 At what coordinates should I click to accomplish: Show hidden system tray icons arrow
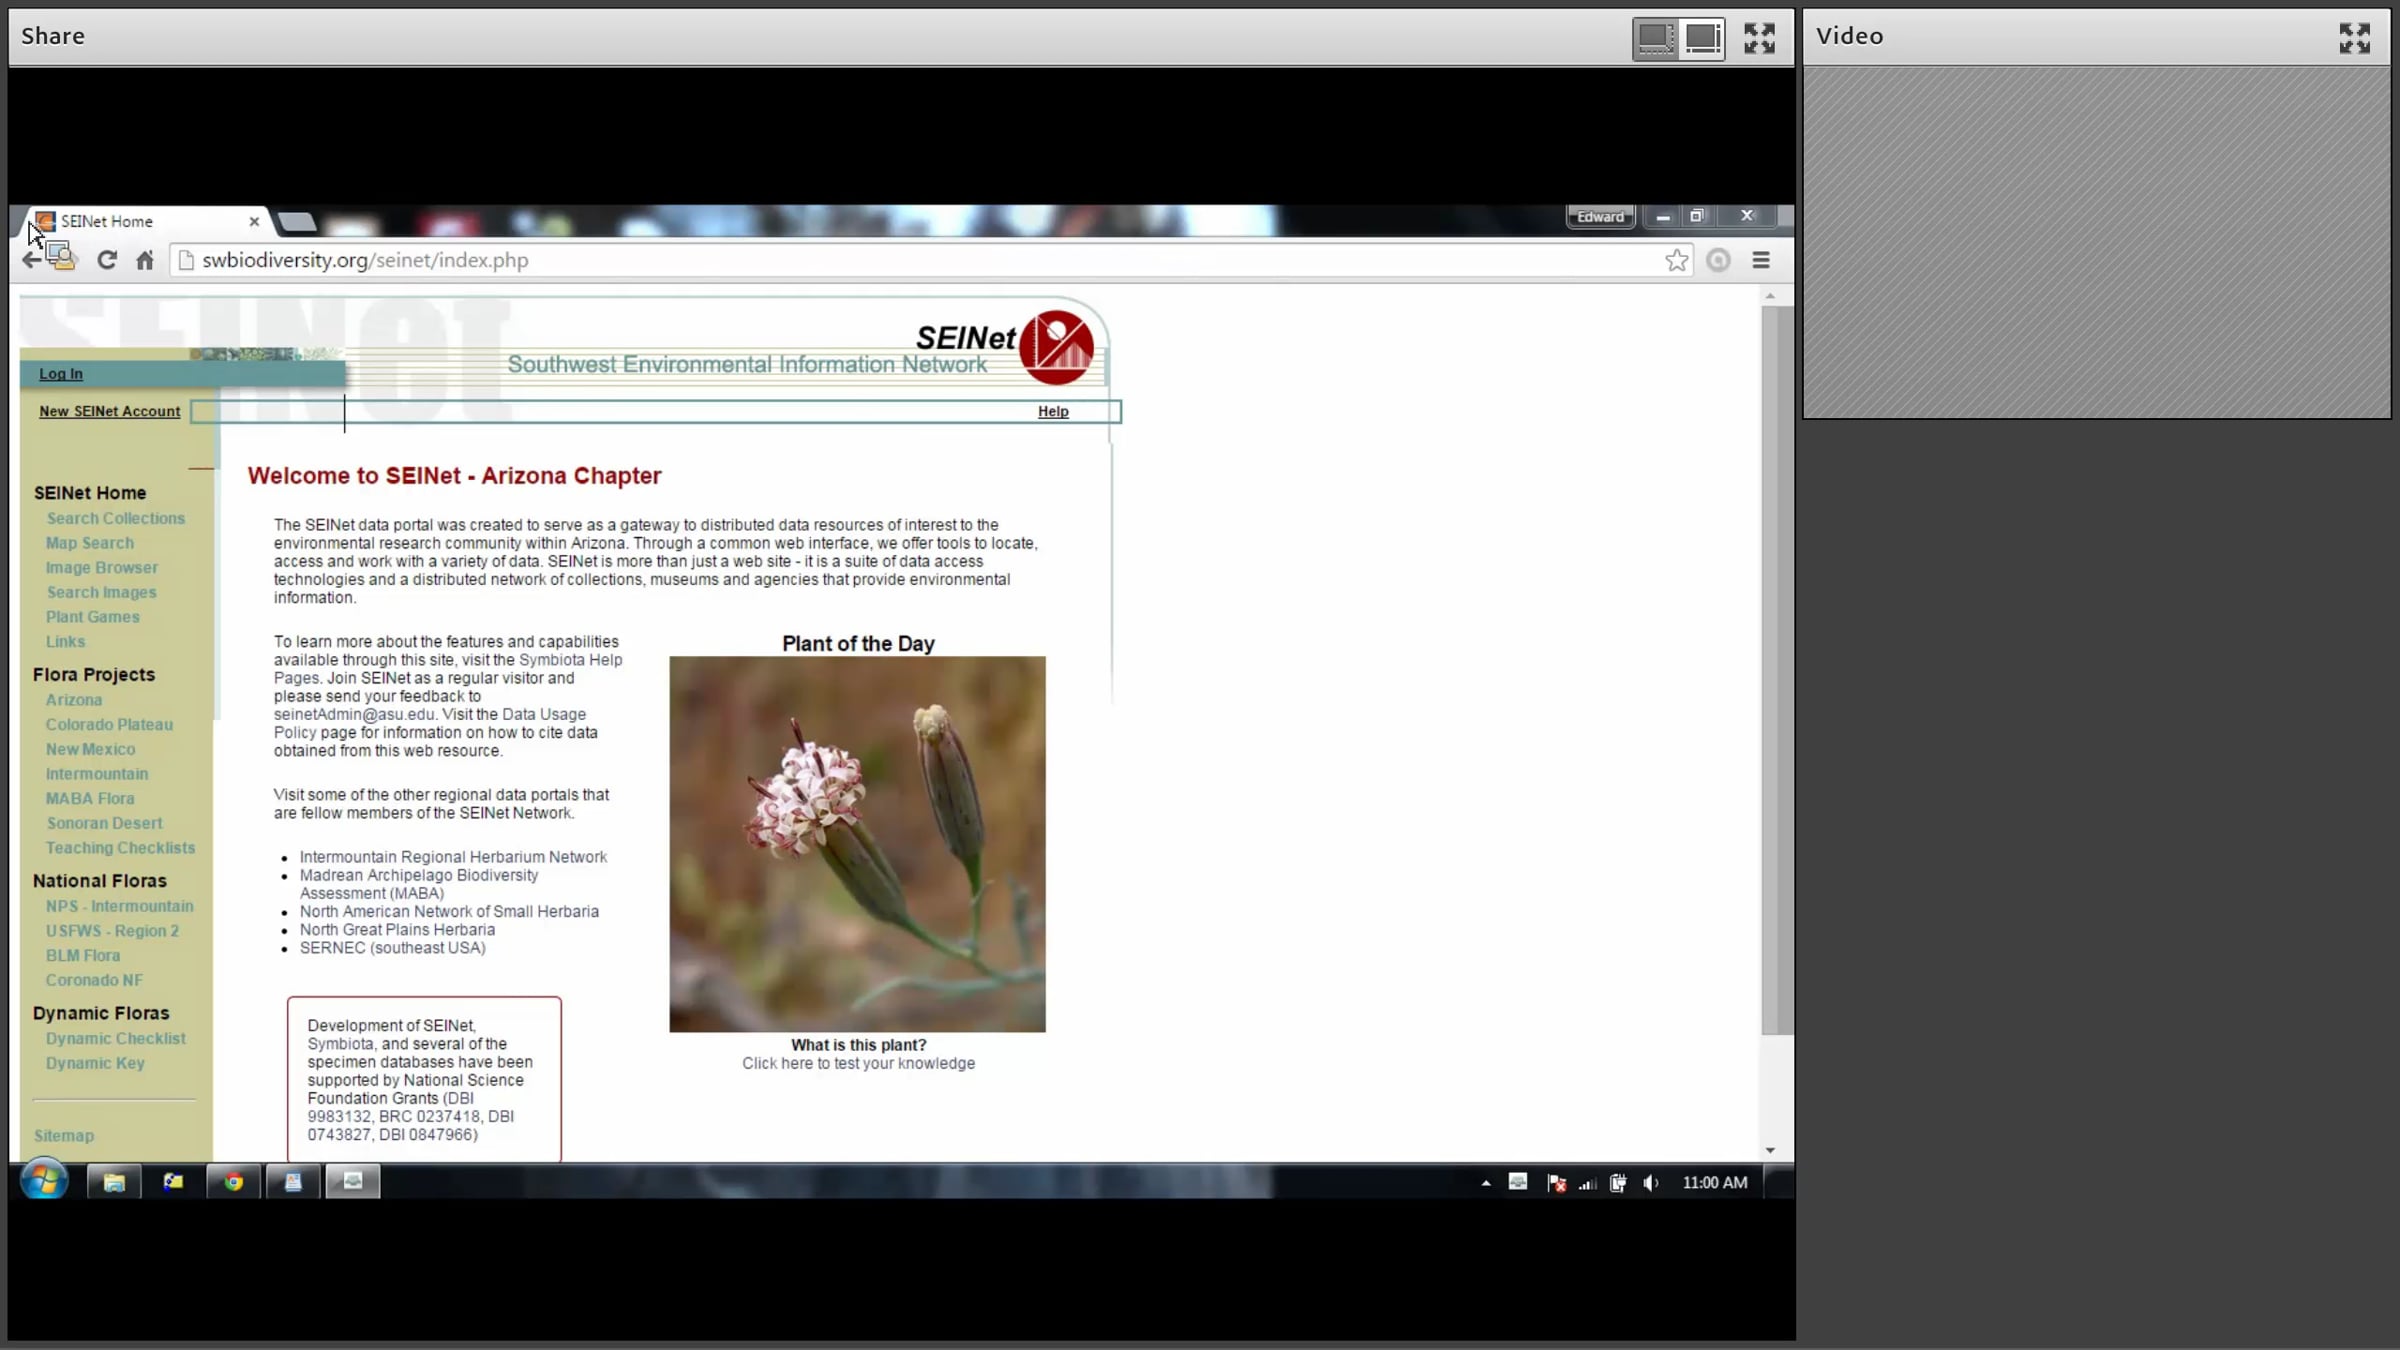(x=1486, y=1183)
